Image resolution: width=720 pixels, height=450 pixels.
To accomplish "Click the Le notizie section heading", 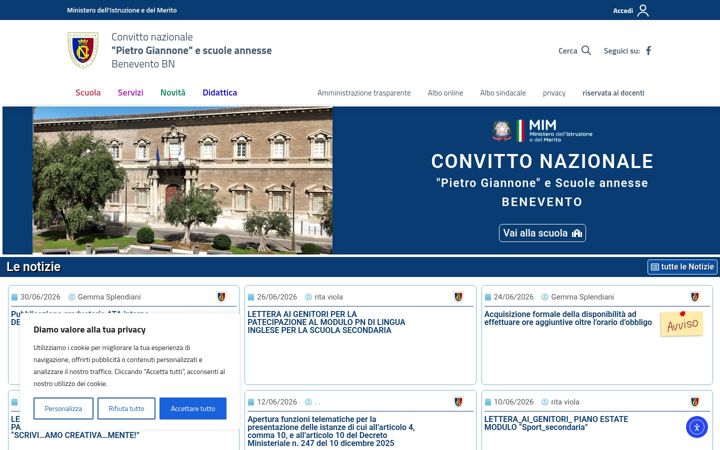I will [34, 267].
